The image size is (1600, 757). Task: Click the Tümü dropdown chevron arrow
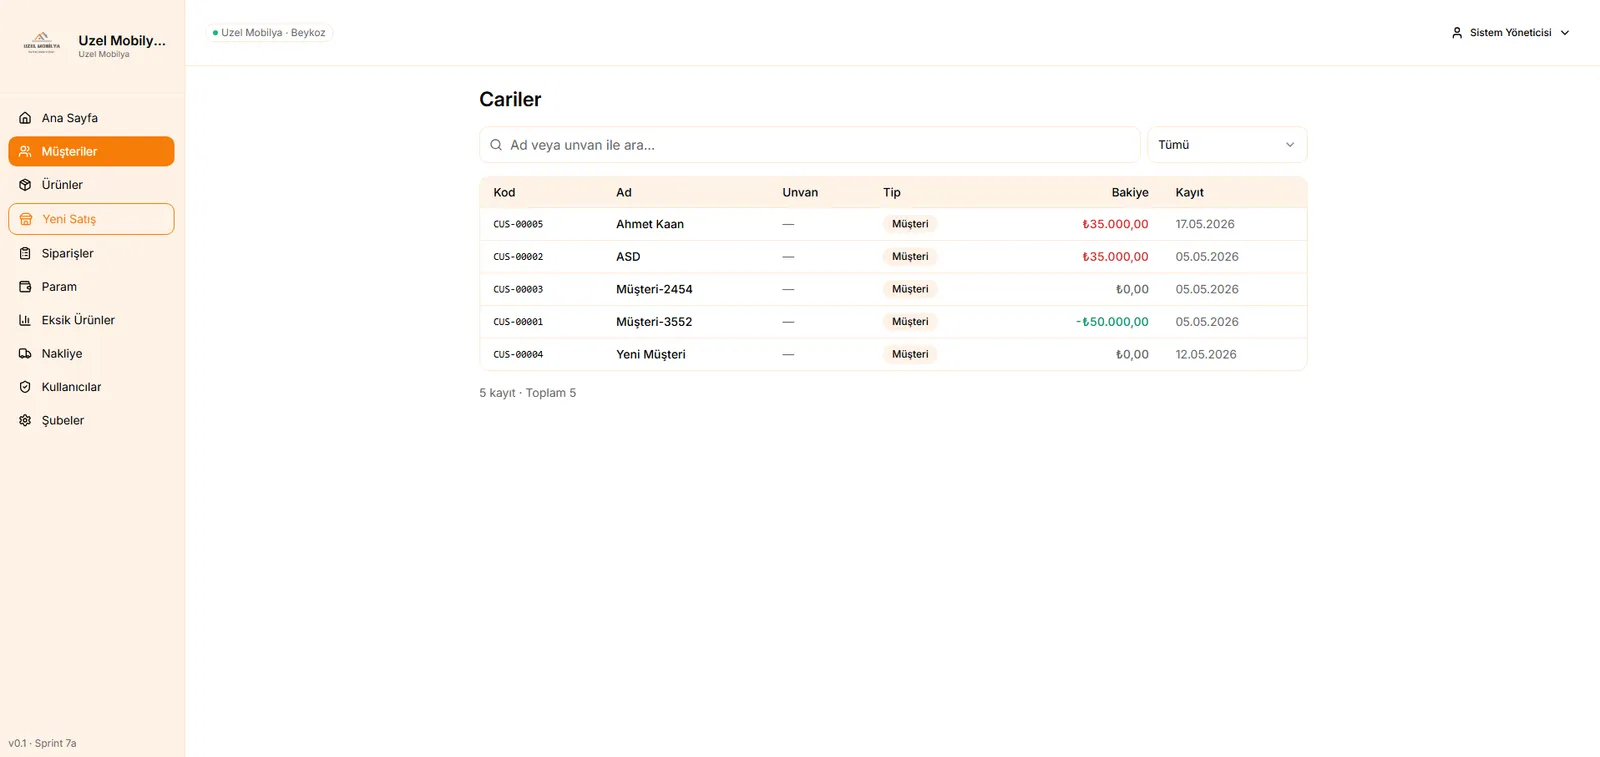click(1290, 145)
